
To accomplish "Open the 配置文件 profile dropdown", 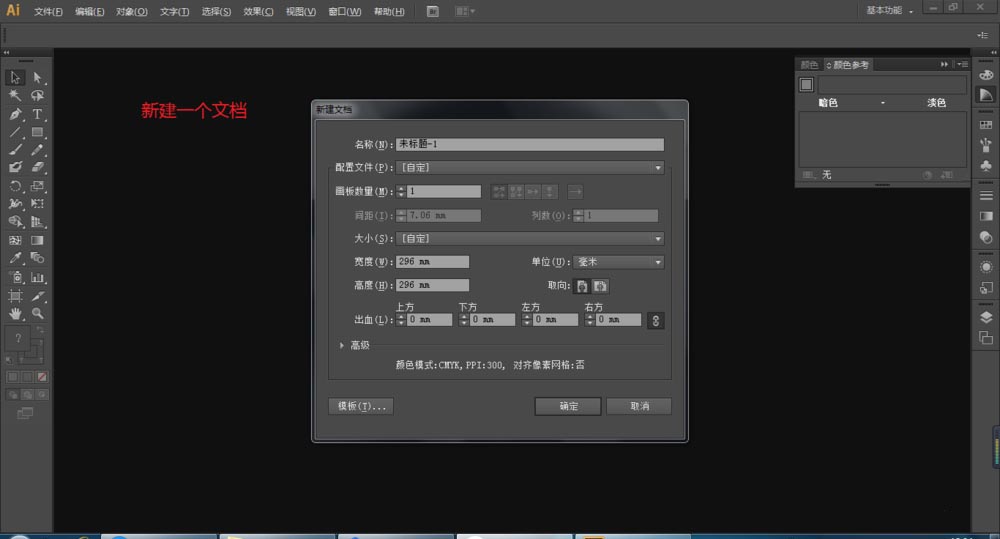I will coord(530,168).
